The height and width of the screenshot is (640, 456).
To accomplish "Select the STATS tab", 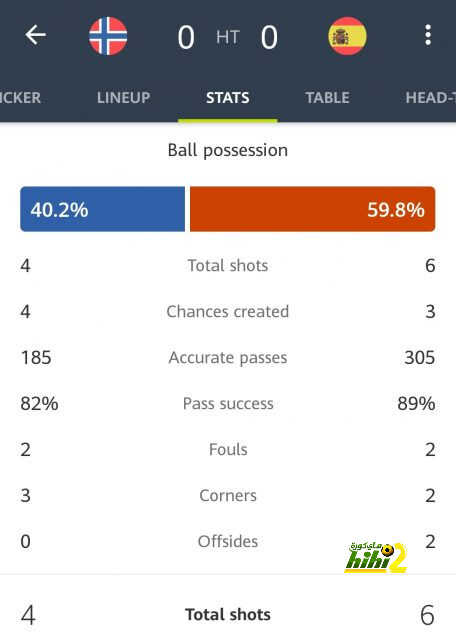I will (227, 97).
